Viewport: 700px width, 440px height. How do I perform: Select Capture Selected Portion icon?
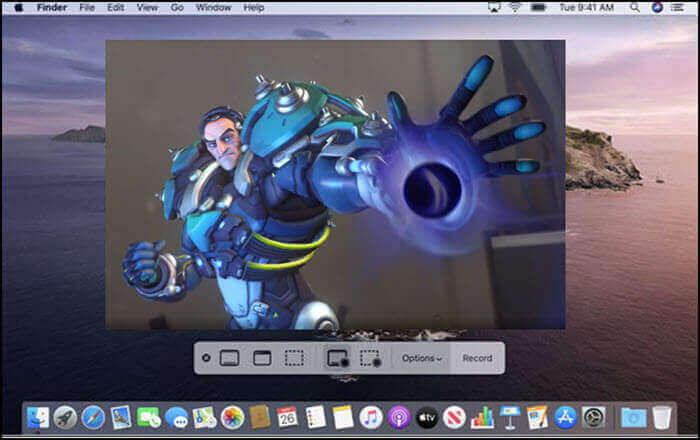click(294, 358)
